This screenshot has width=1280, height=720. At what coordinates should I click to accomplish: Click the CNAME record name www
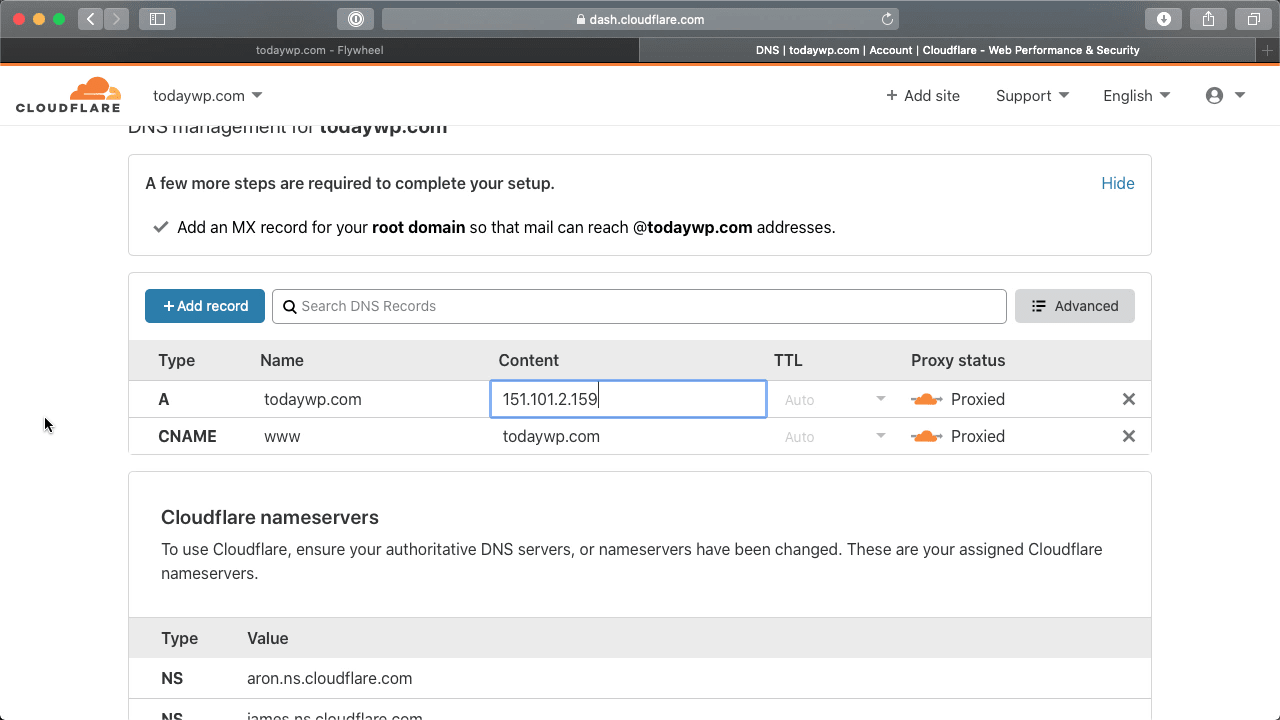tap(282, 436)
